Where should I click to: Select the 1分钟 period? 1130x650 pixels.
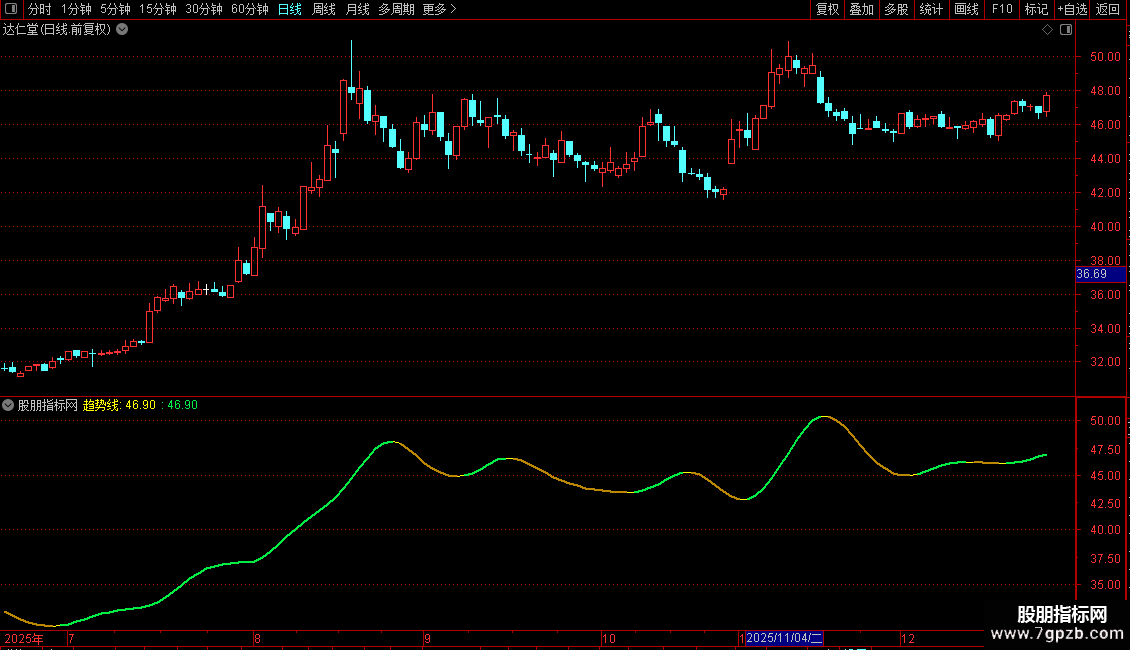(76, 9)
